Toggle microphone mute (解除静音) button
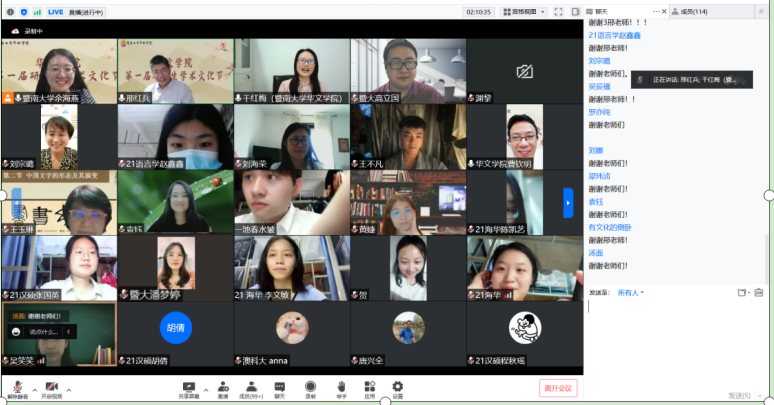 click(x=16, y=388)
